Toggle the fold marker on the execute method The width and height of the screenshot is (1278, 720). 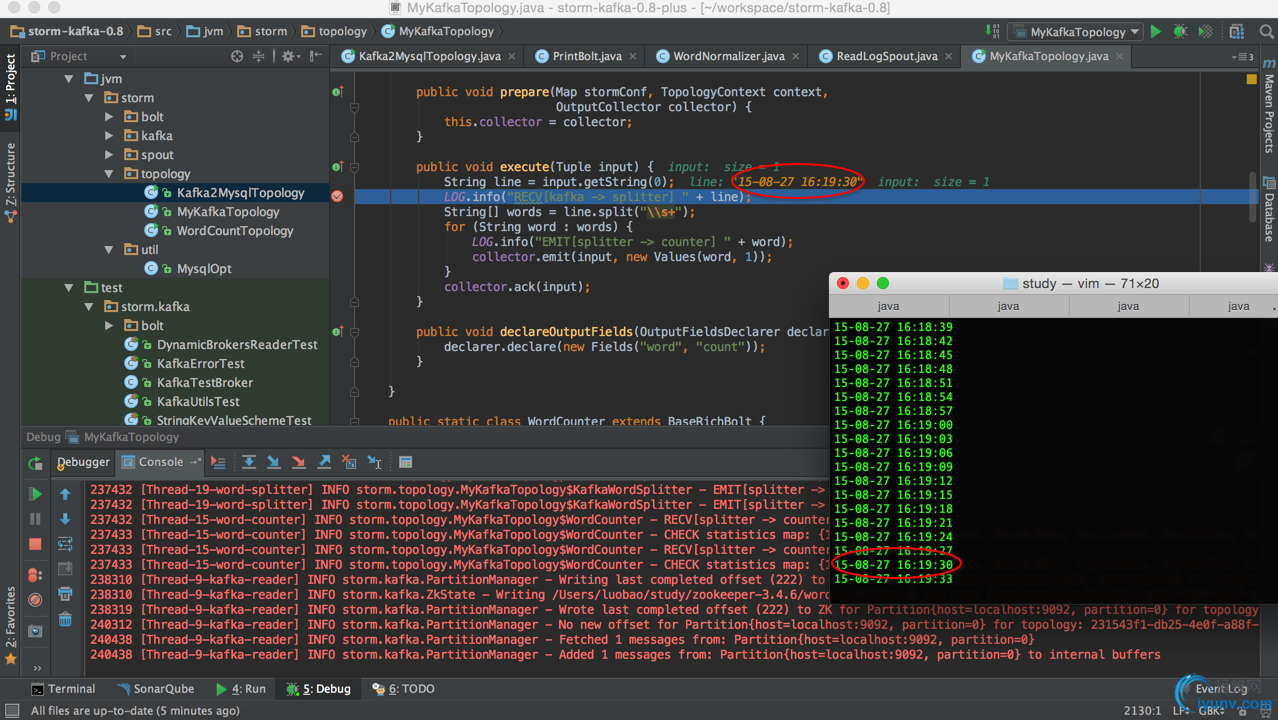355,167
